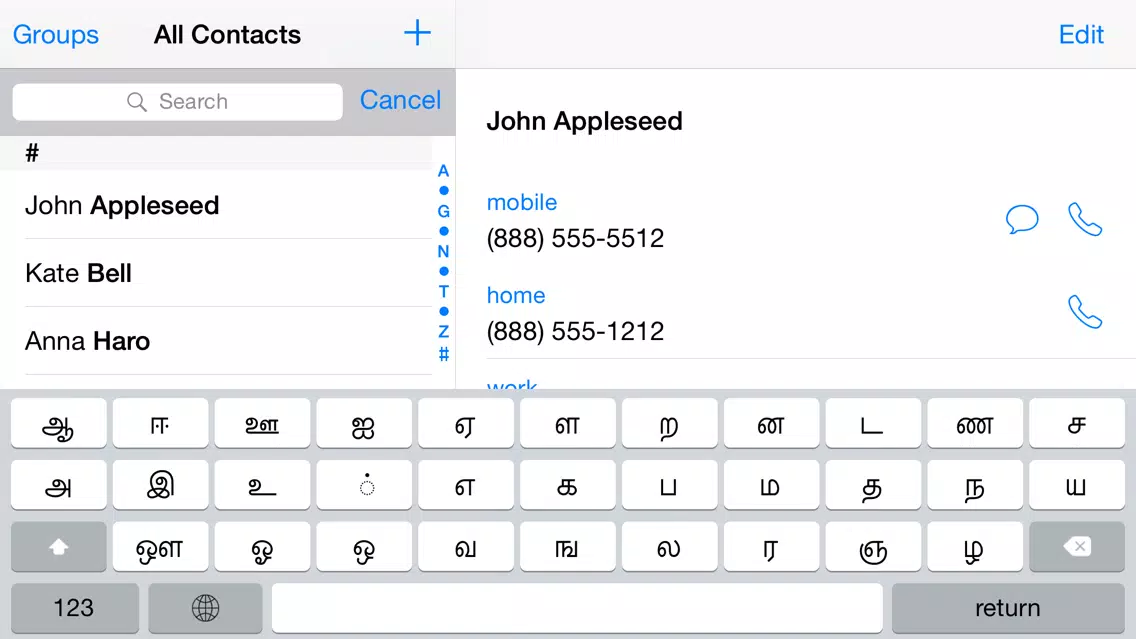Tap the Tamil key வ
This screenshot has height=639, width=1136.
click(466, 547)
